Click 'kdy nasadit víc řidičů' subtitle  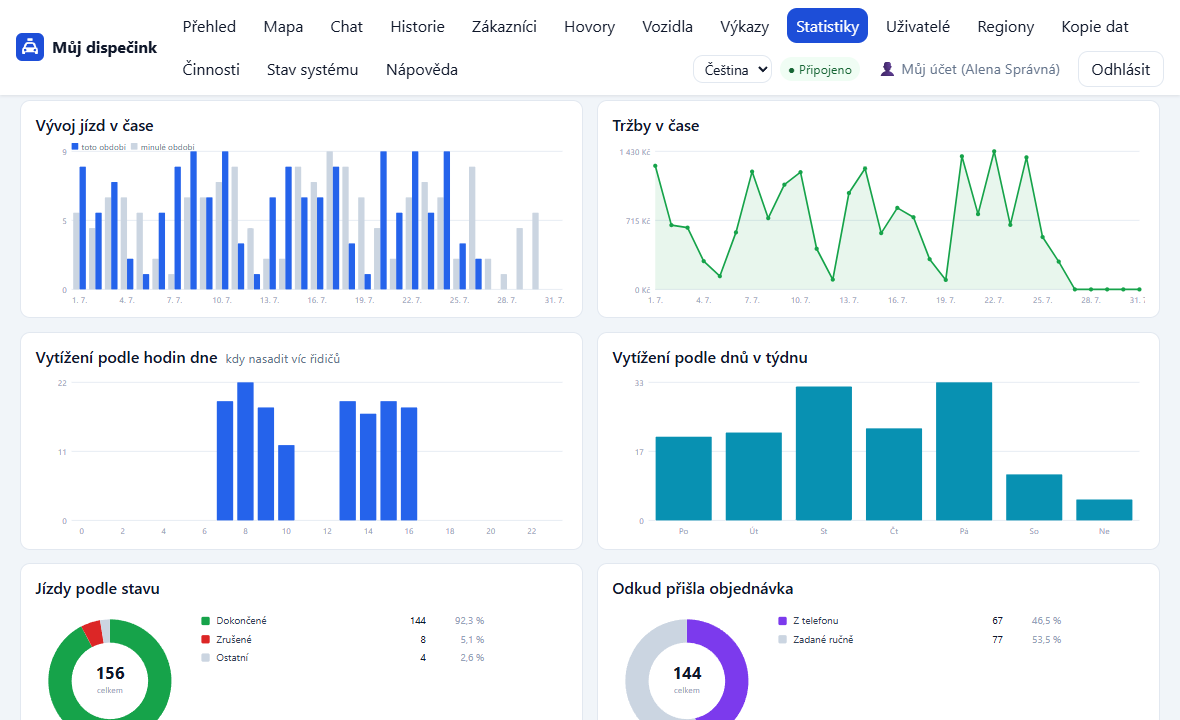tap(283, 359)
